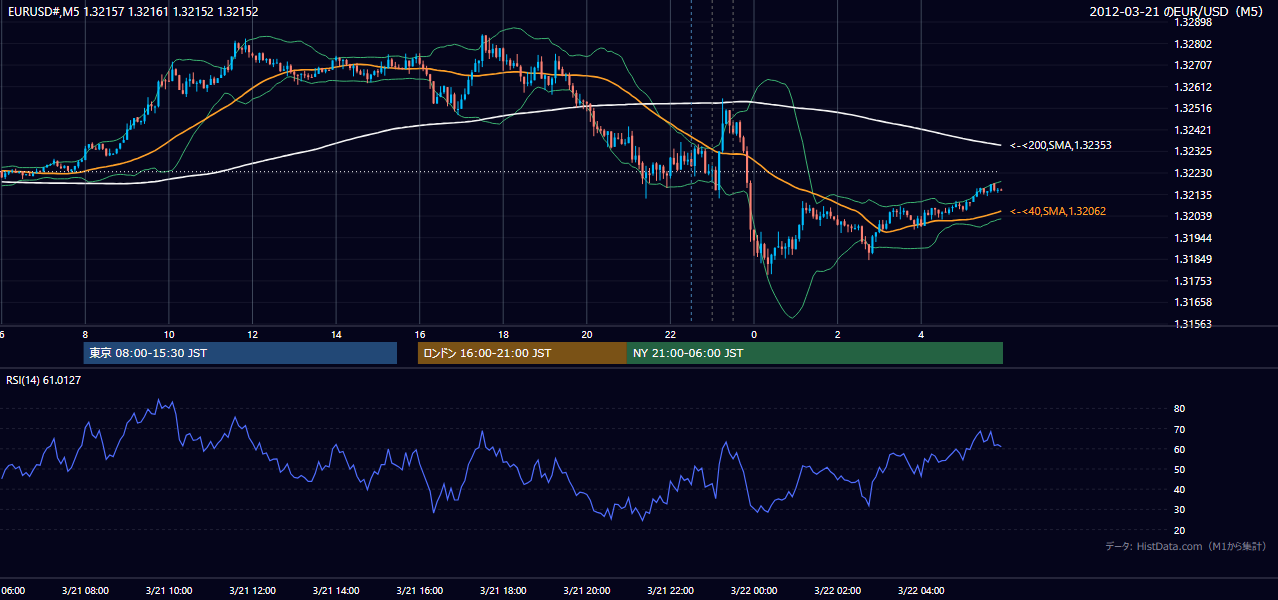Click the 2012-03-21 EUR/USD (M5) chart title
This screenshot has height=600, width=1278.
pos(1178,12)
